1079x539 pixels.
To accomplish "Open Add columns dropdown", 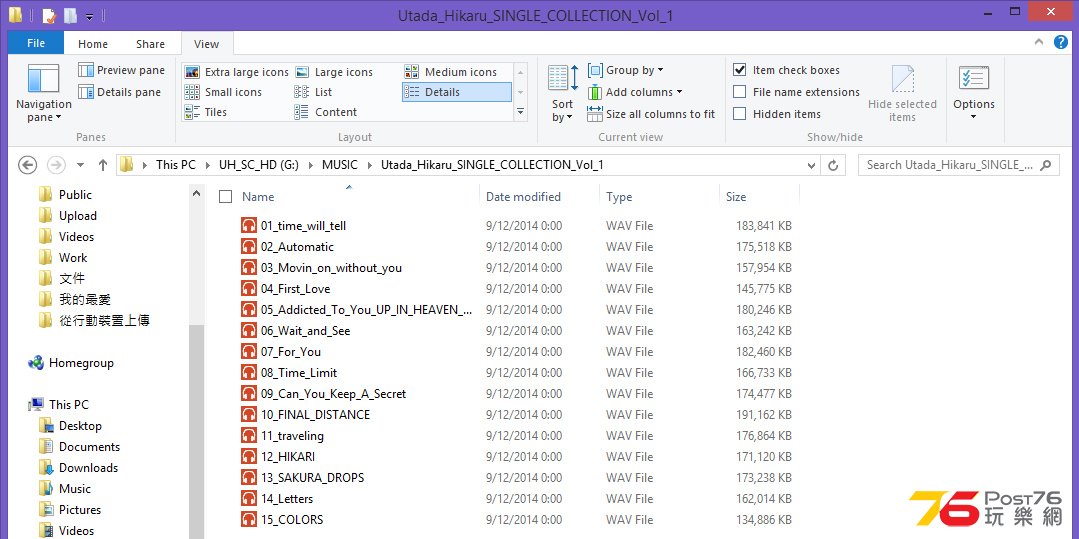I will click(635, 92).
